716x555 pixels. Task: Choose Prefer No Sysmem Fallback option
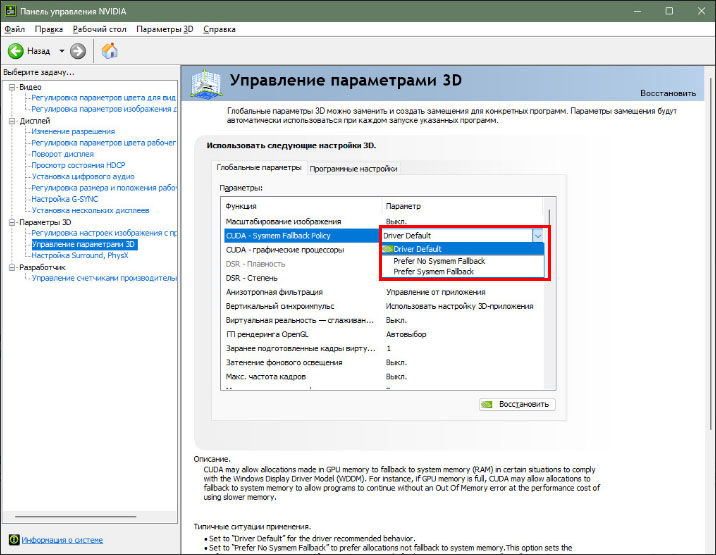click(x=463, y=261)
